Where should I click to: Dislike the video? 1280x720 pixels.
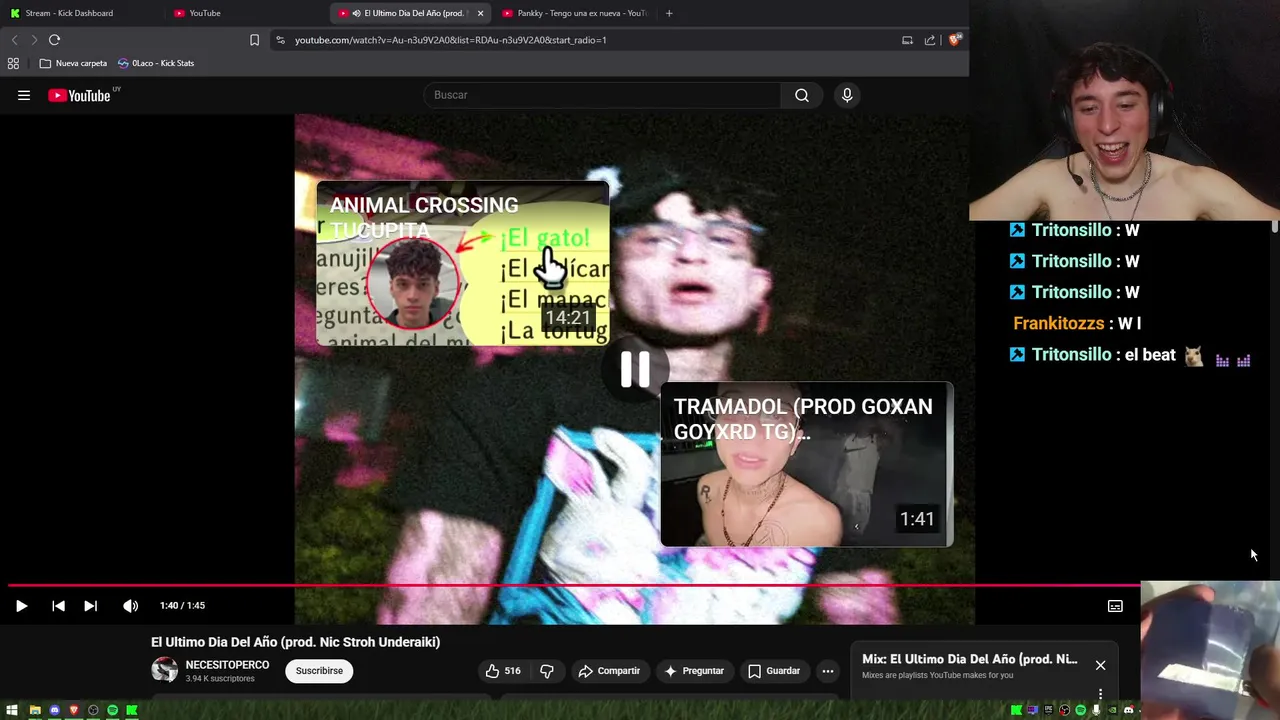pyautogui.click(x=547, y=671)
